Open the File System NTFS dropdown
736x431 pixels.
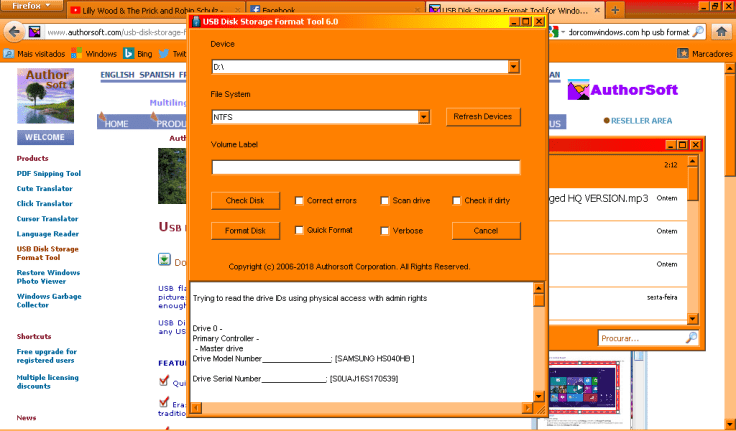(x=424, y=117)
